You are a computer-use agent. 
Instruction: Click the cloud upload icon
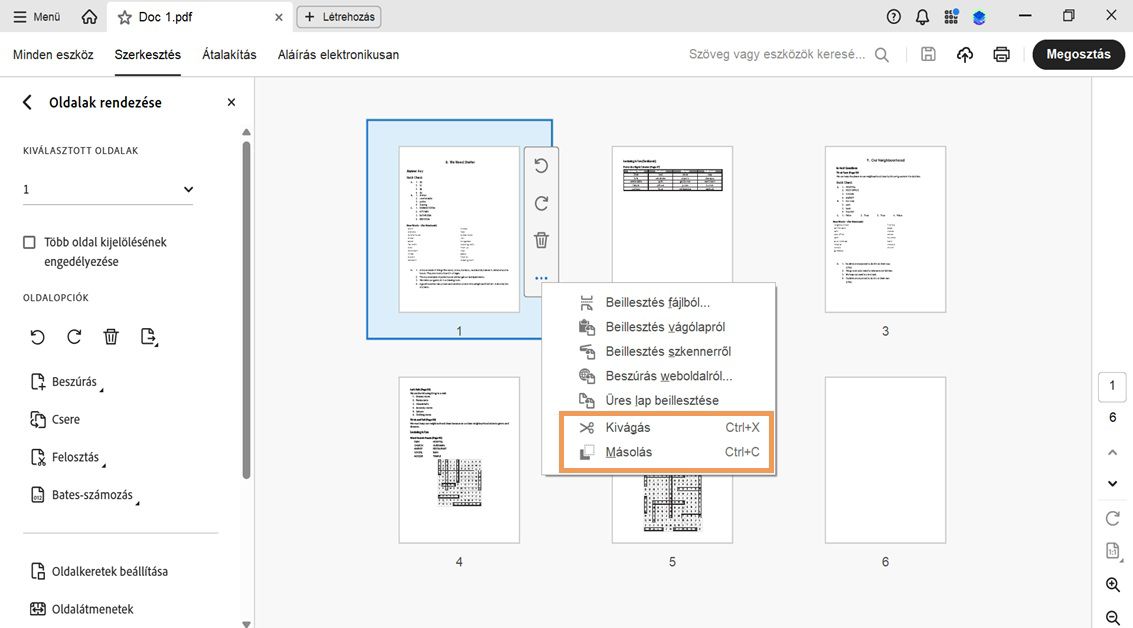pos(965,54)
